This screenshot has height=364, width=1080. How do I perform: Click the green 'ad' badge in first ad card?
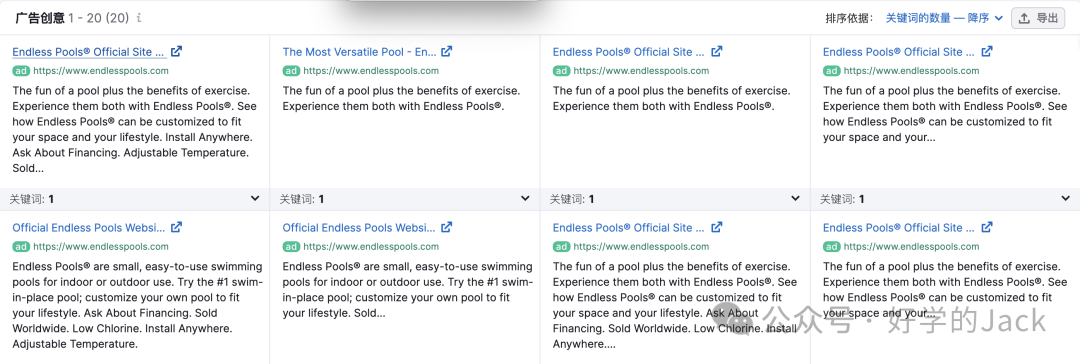click(21, 70)
